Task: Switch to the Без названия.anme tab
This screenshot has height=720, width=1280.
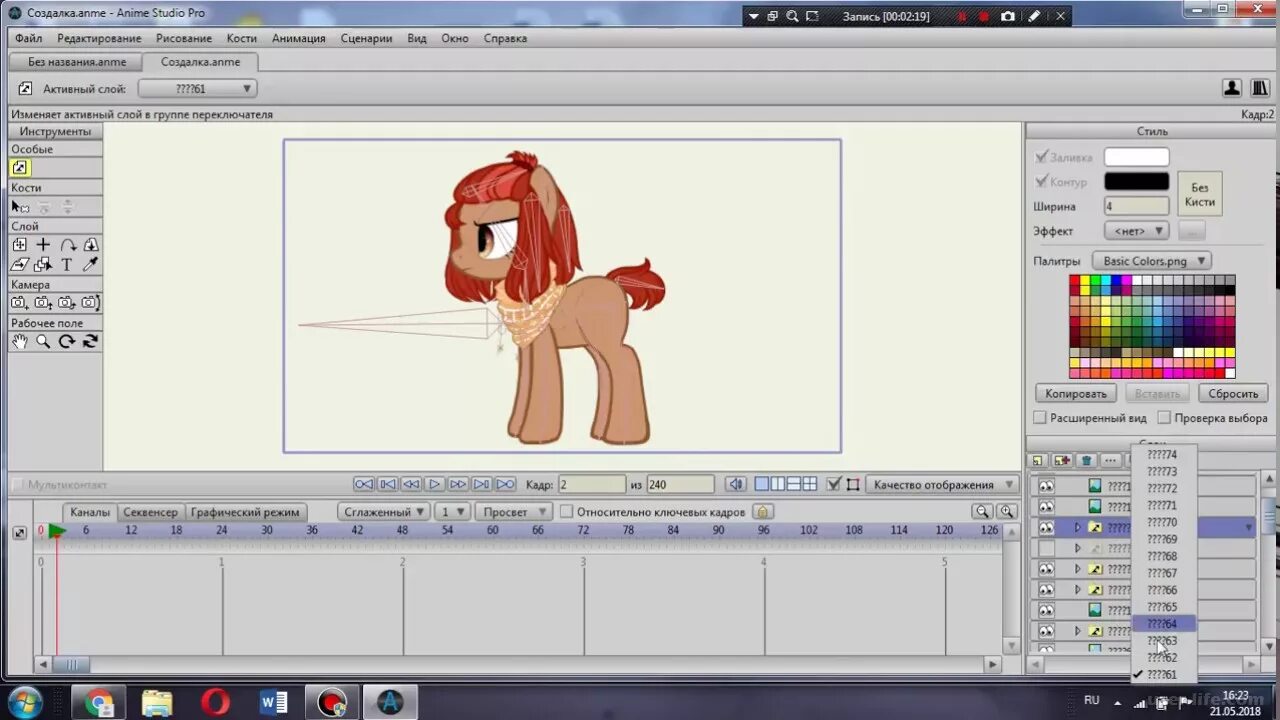Action: click(77, 62)
